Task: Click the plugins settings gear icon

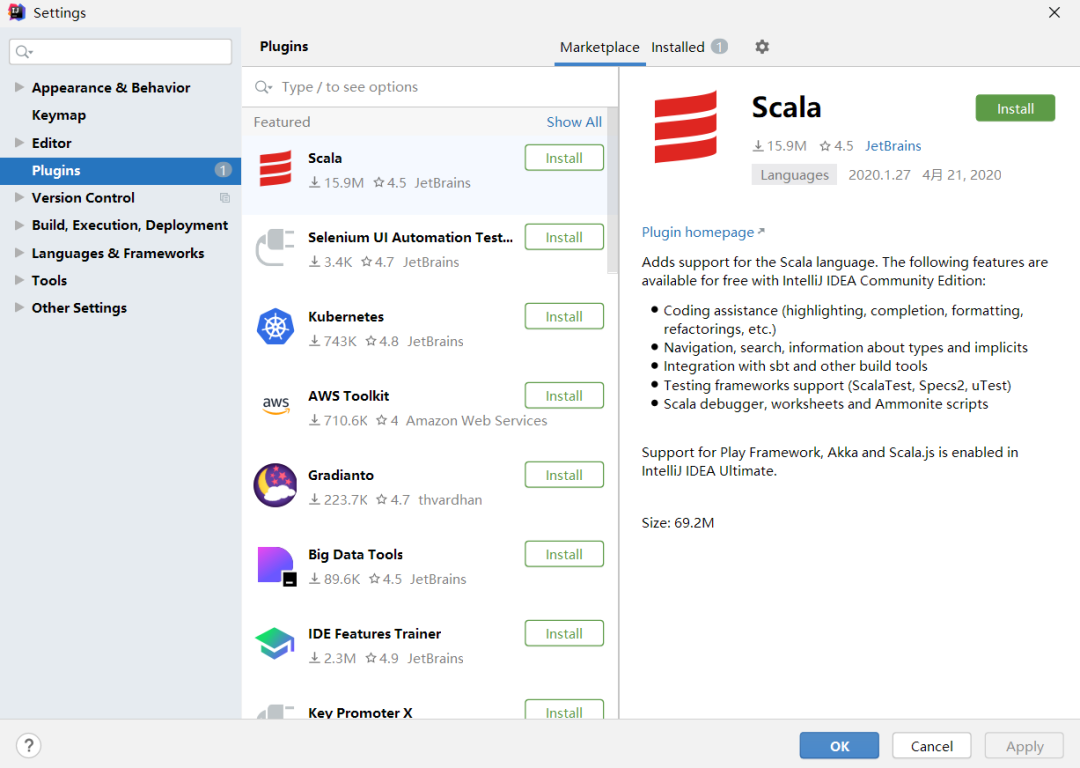Action: (761, 47)
